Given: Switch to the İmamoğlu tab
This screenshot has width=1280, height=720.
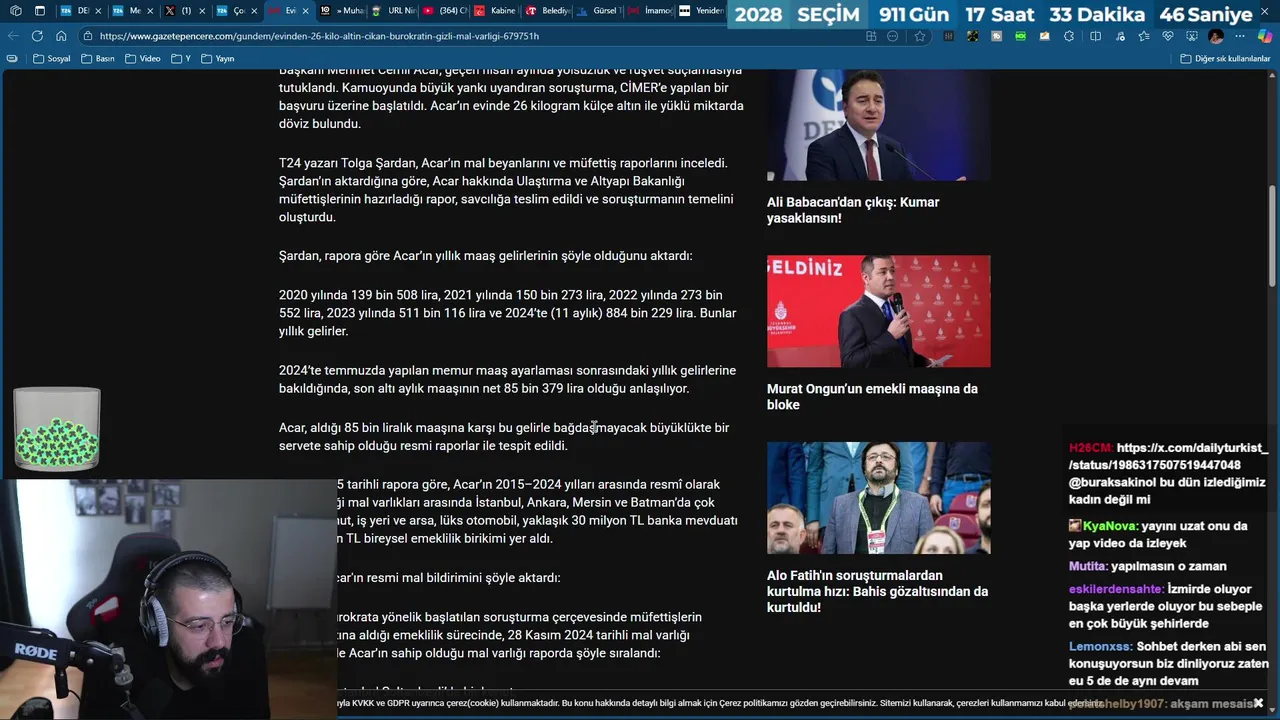Looking at the screenshot, I should (x=649, y=11).
